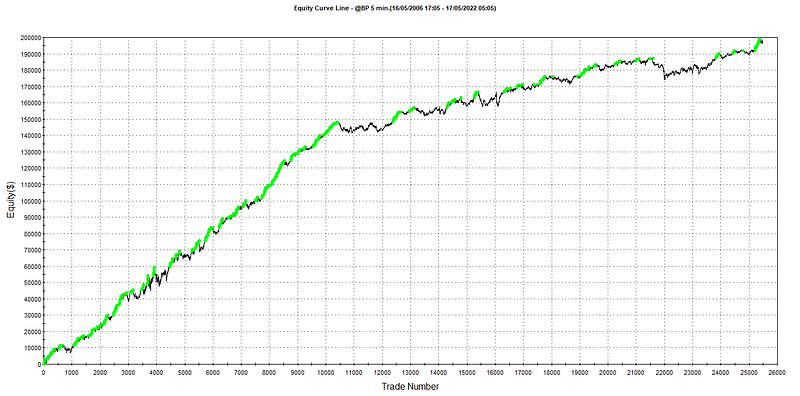Screen dimensions: 800x396
Task: Click the 'Trade Number' horizontal axis label
Action: (x=410, y=386)
